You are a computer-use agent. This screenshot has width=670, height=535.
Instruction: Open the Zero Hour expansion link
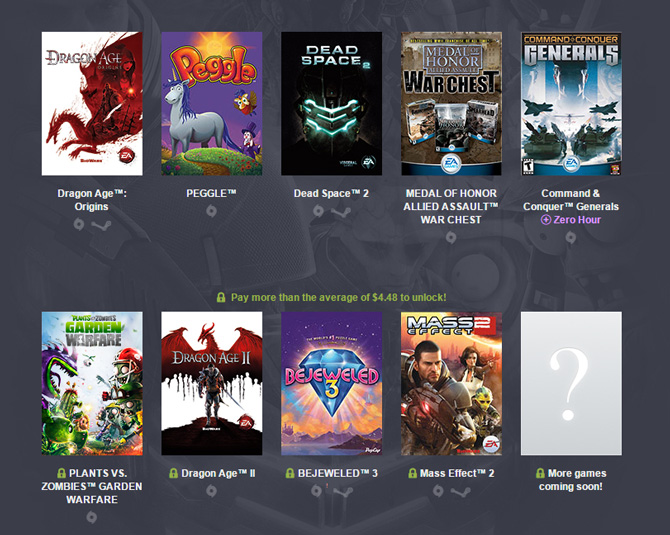click(577, 220)
